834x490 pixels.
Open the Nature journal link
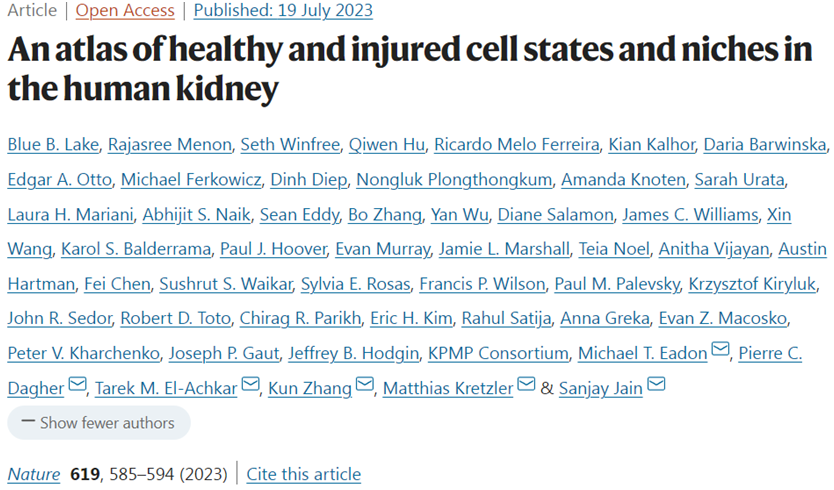pyautogui.click(x=34, y=474)
